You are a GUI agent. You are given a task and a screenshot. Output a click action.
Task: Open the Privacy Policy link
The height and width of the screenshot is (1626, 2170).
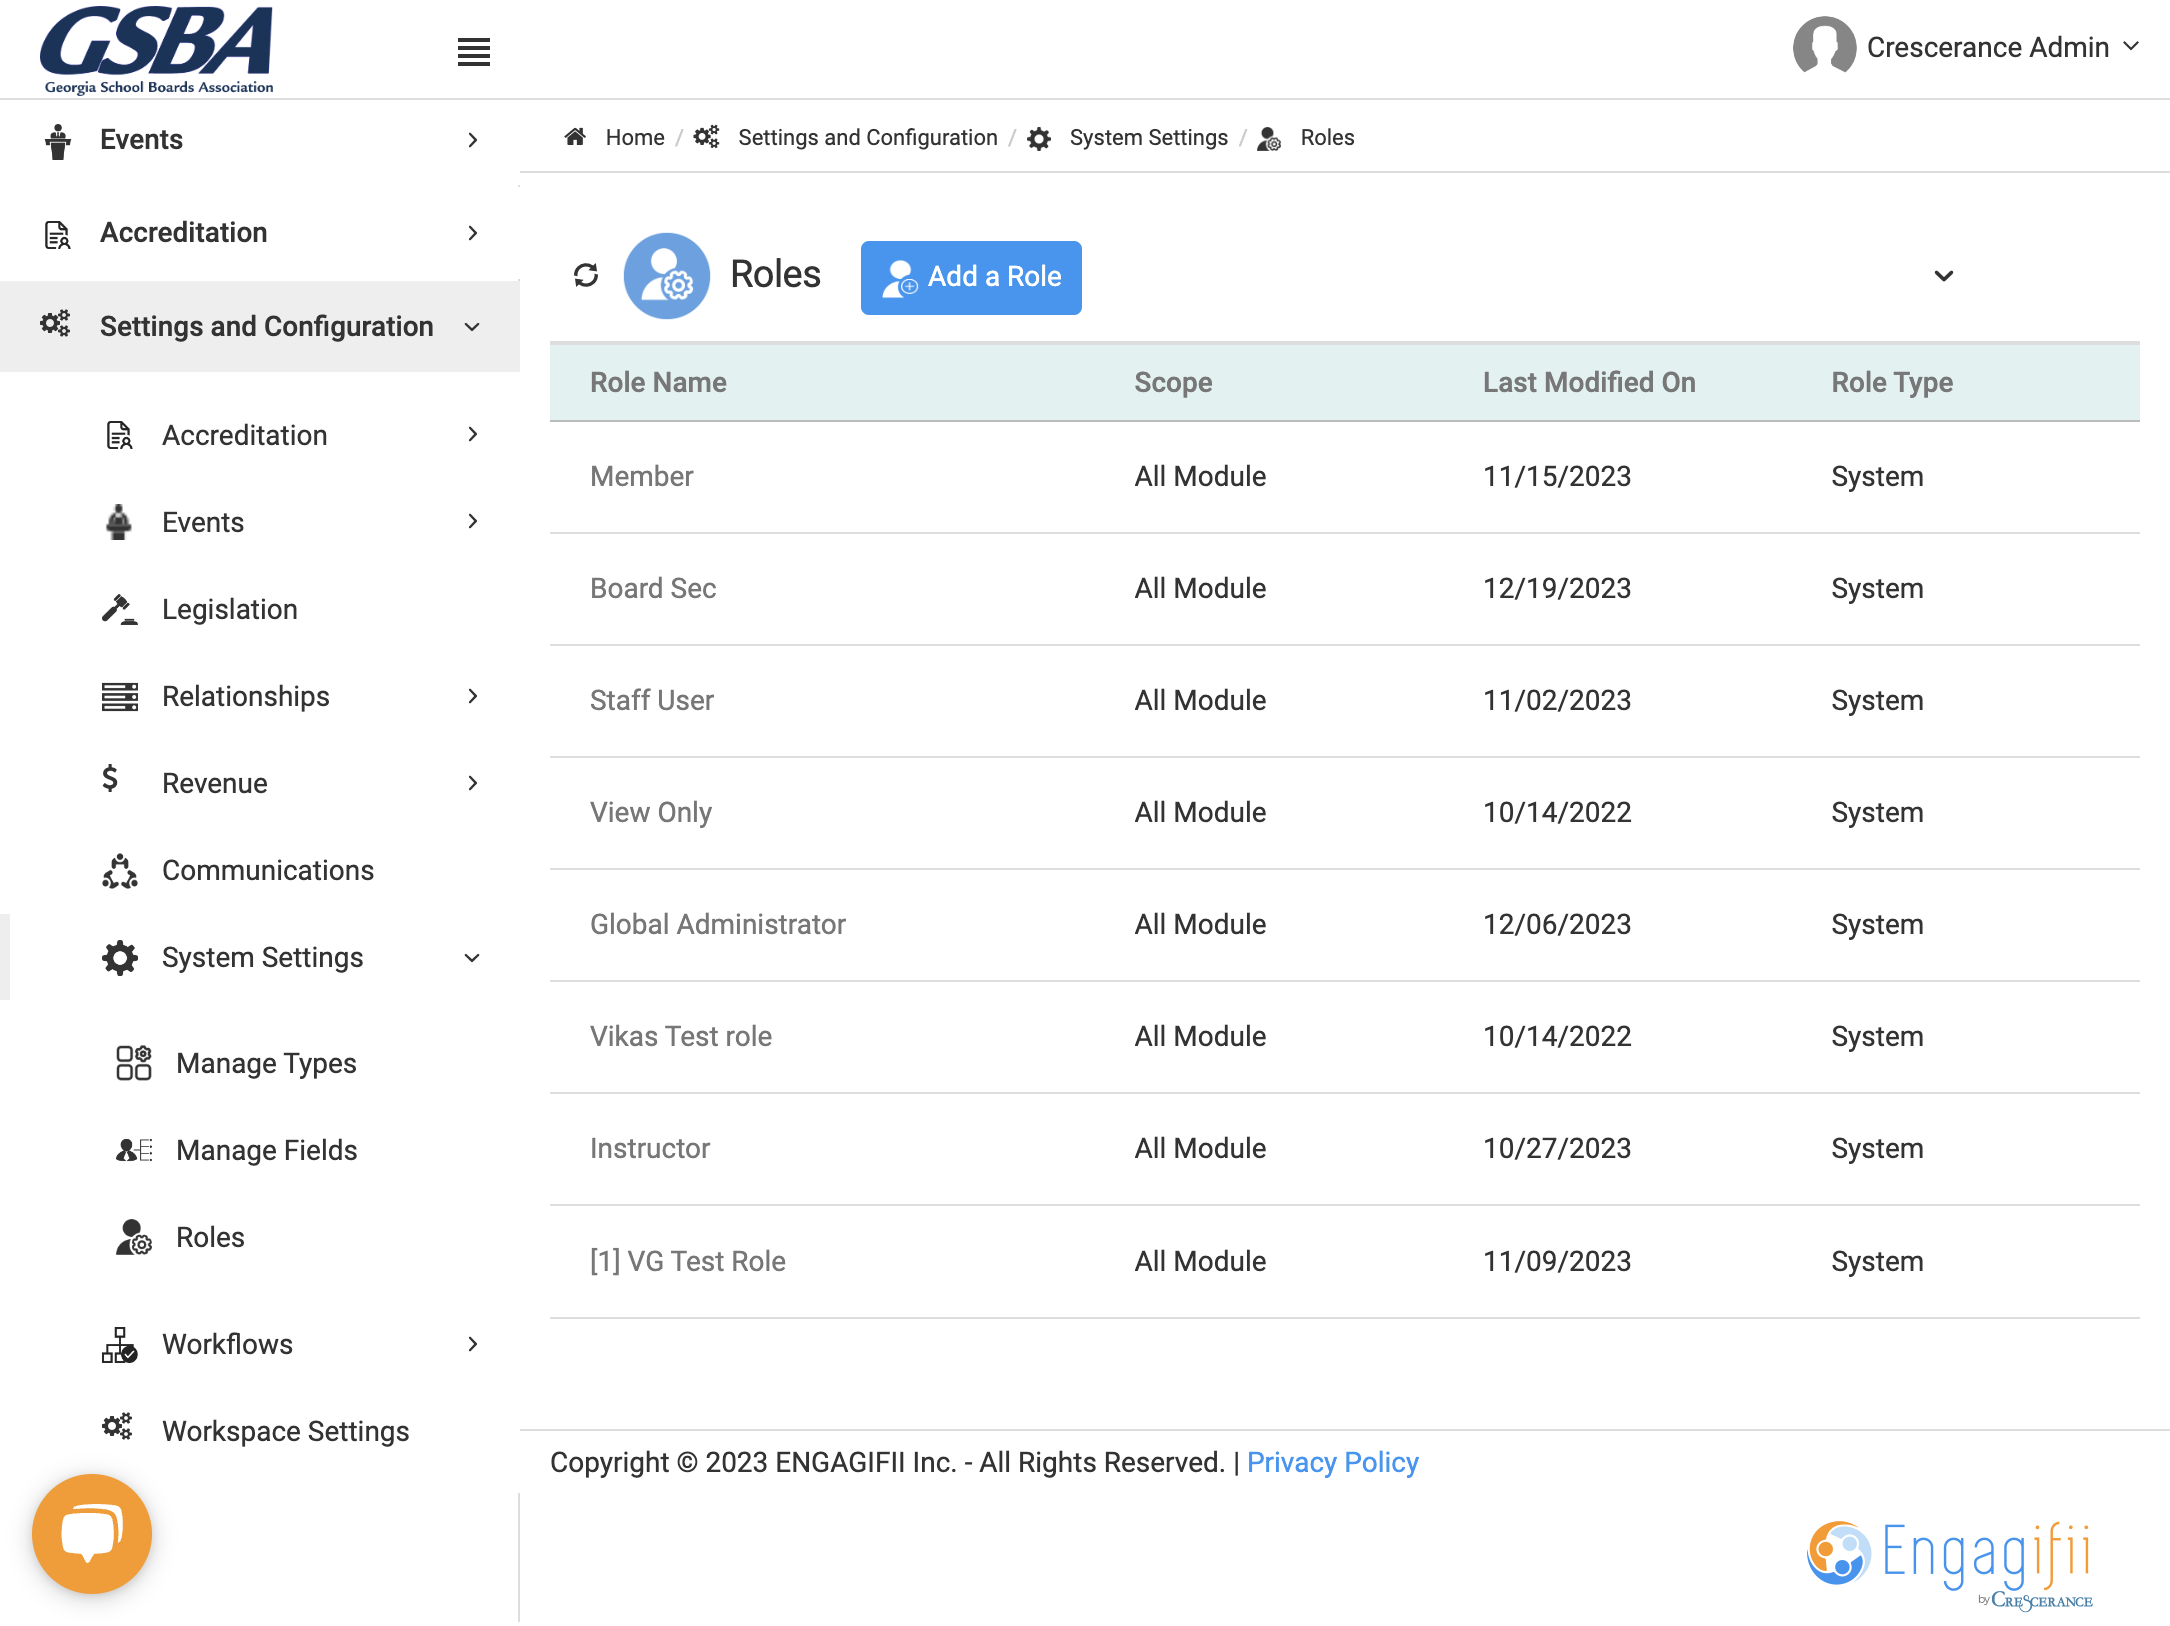tap(1332, 1463)
